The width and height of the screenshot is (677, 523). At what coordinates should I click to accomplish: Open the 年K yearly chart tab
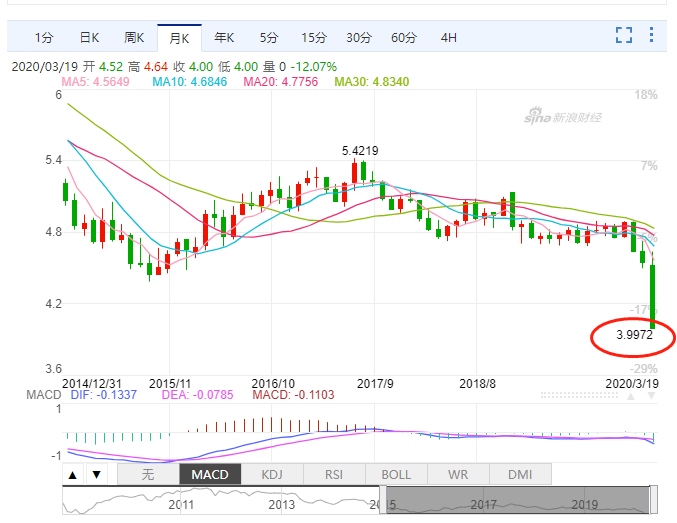224,38
